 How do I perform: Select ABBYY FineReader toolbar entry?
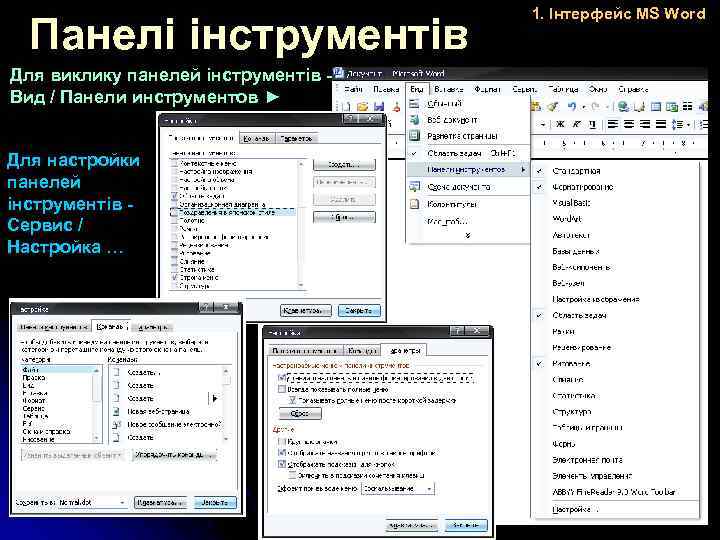pyautogui.click(x=615, y=492)
